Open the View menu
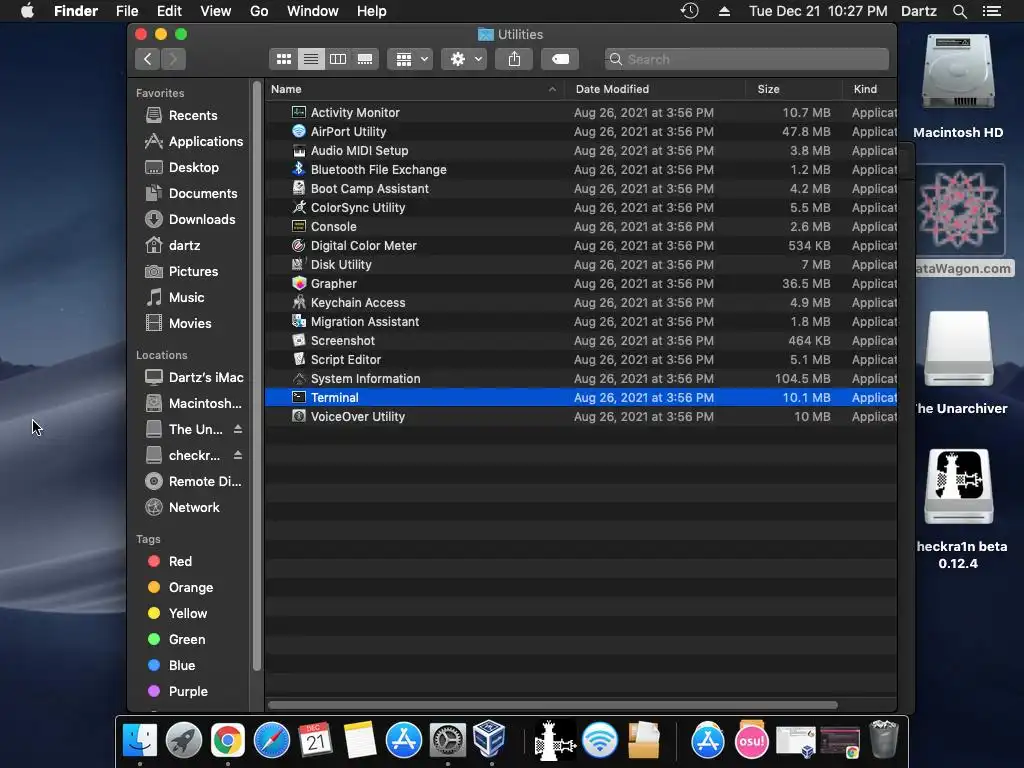This screenshot has height=768, width=1024. [216, 11]
